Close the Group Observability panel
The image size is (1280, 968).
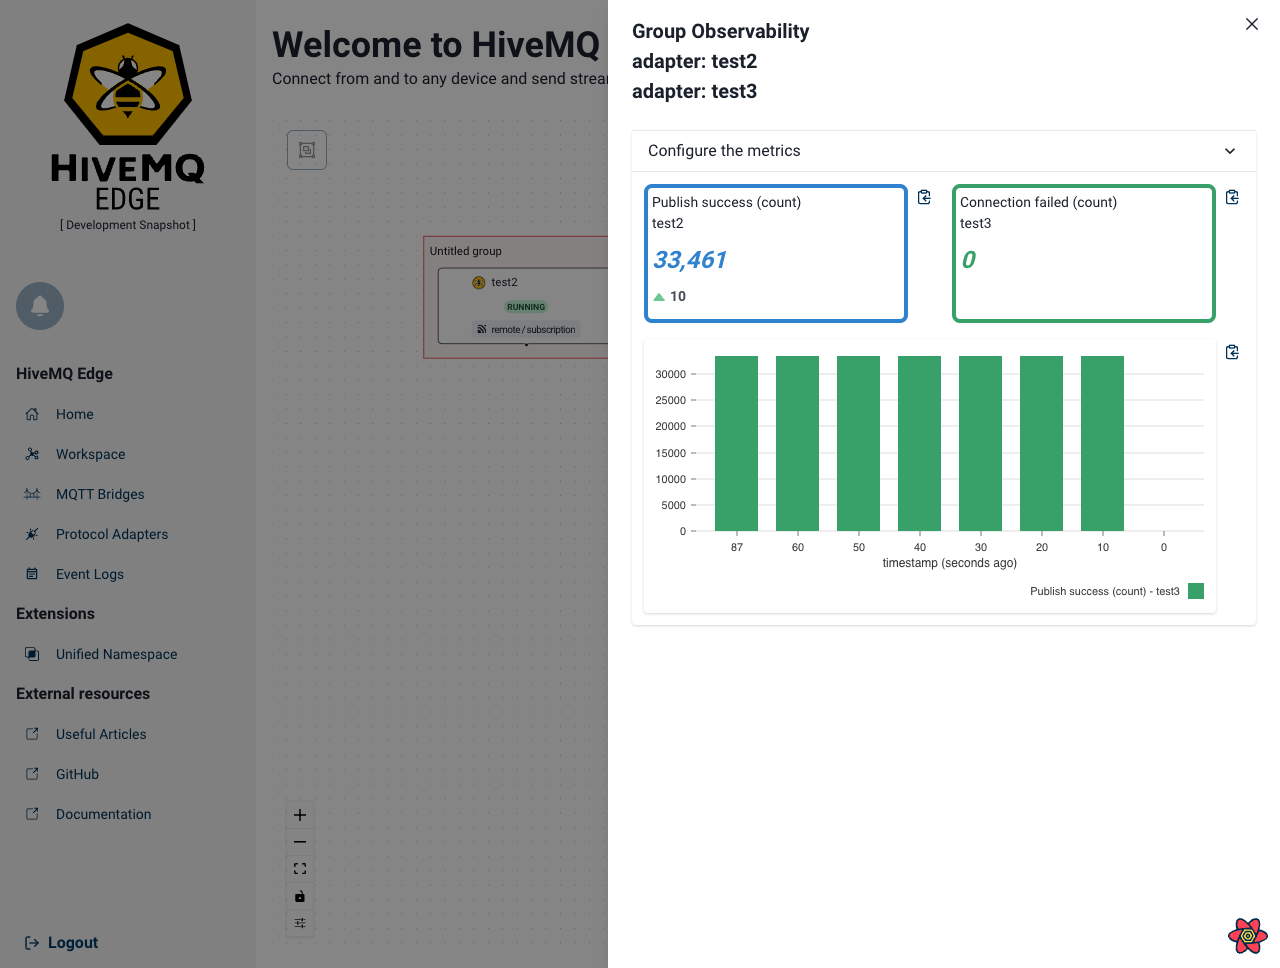pyautogui.click(x=1252, y=24)
